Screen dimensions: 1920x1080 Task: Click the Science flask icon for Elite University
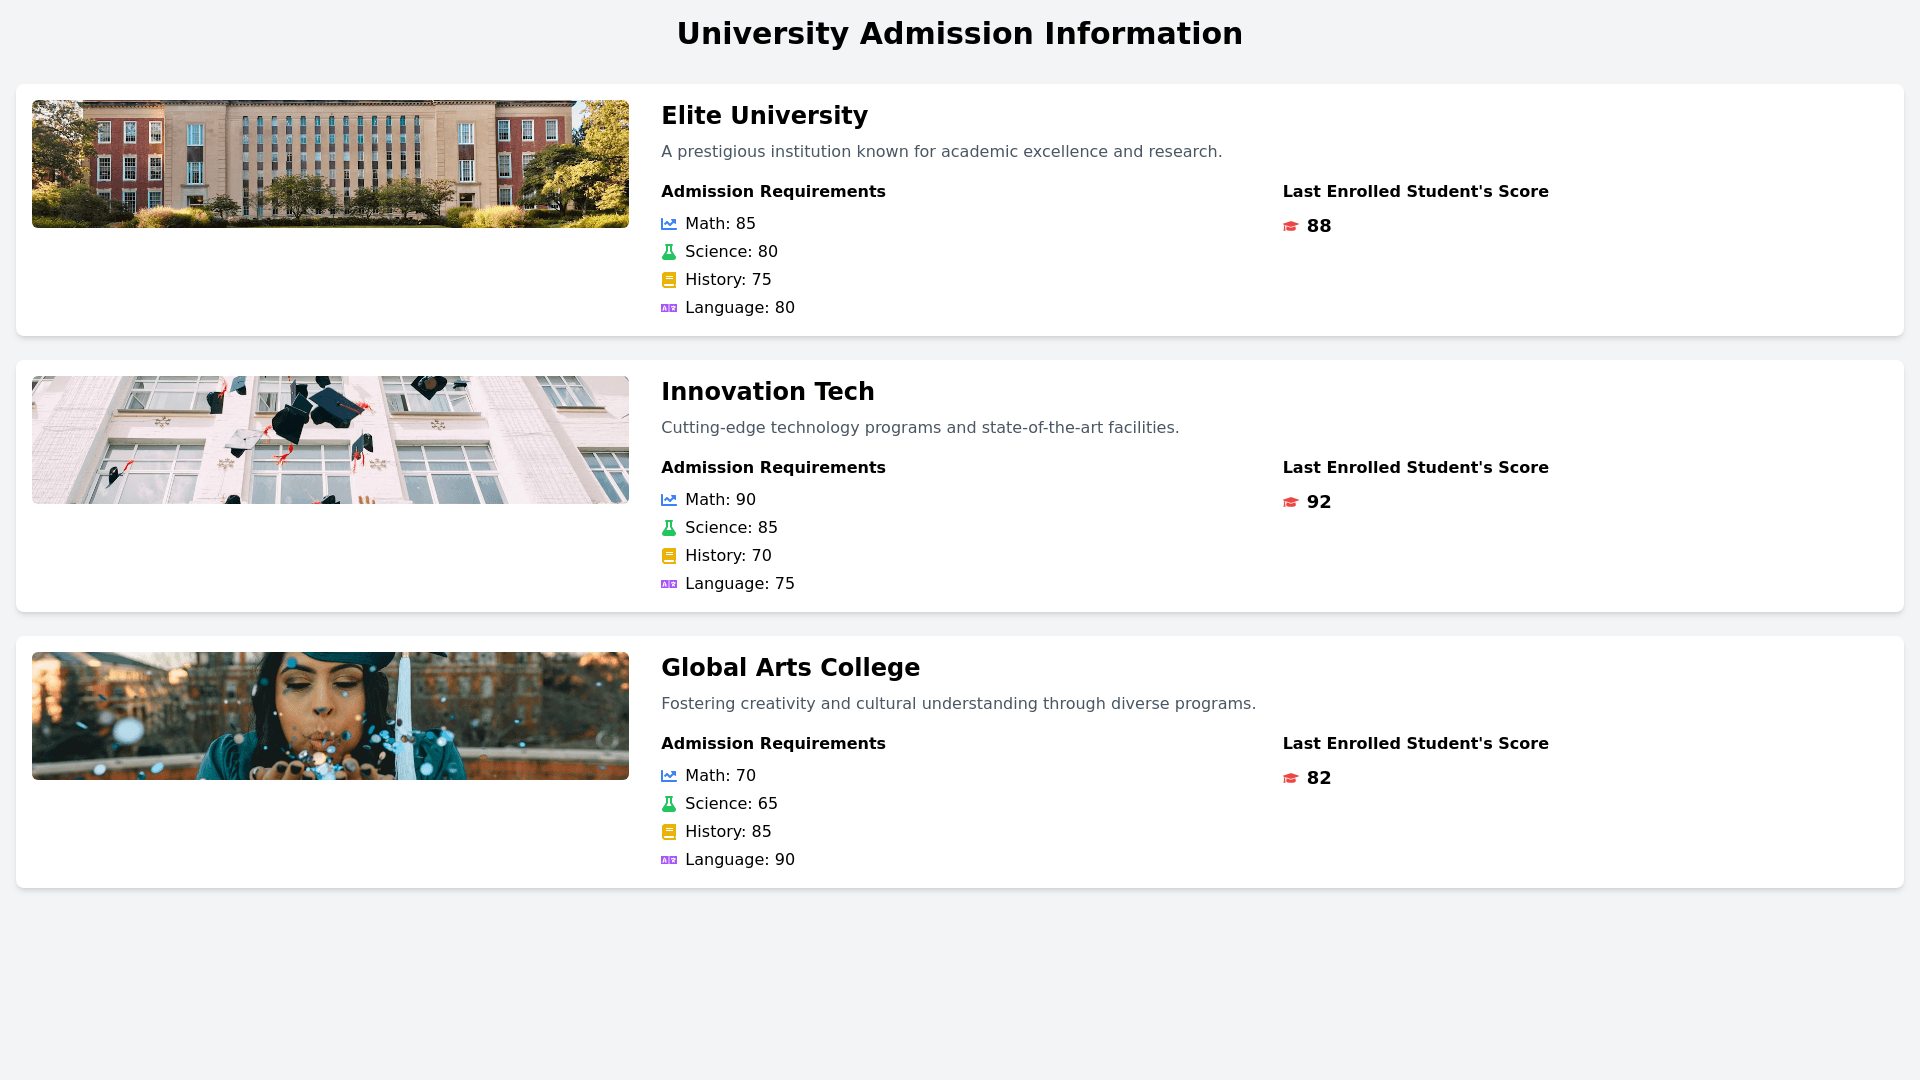(669, 252)
